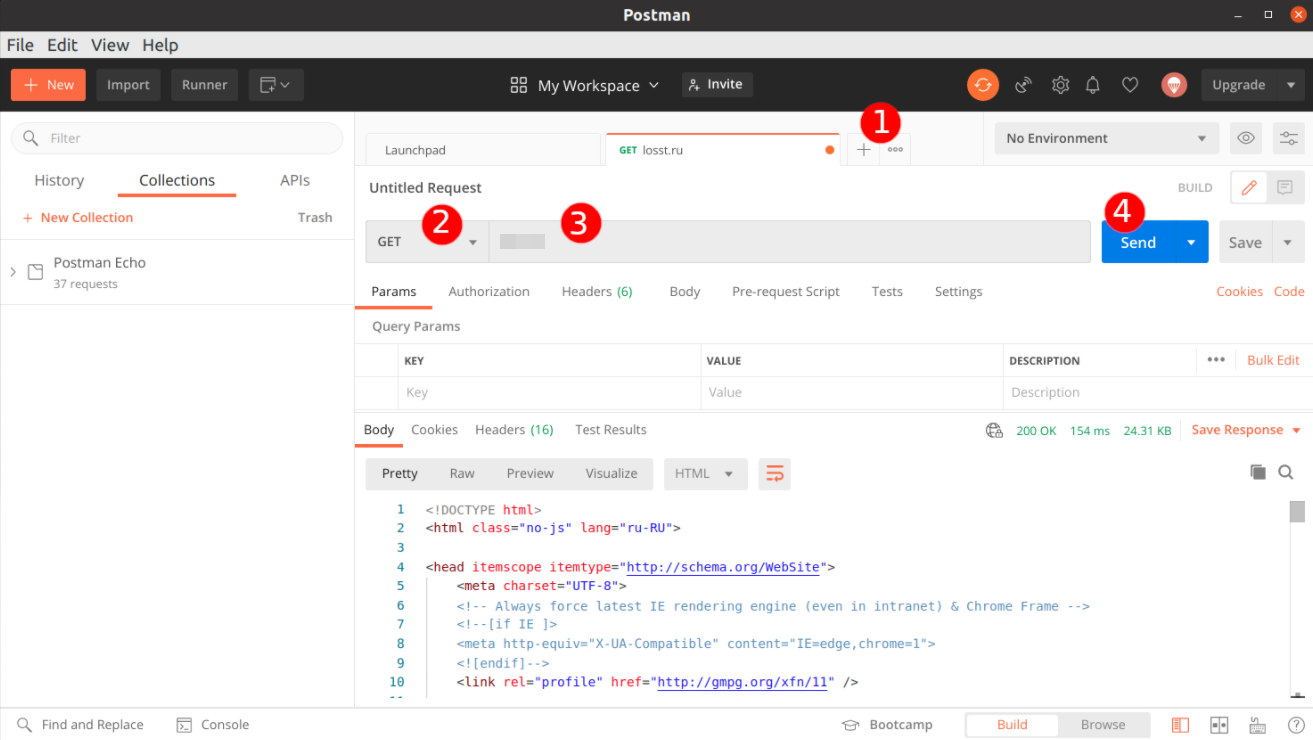Screen dimensions: 1313x740
Task: Open a new tab with plus icon
Action: tap(863, 150)
